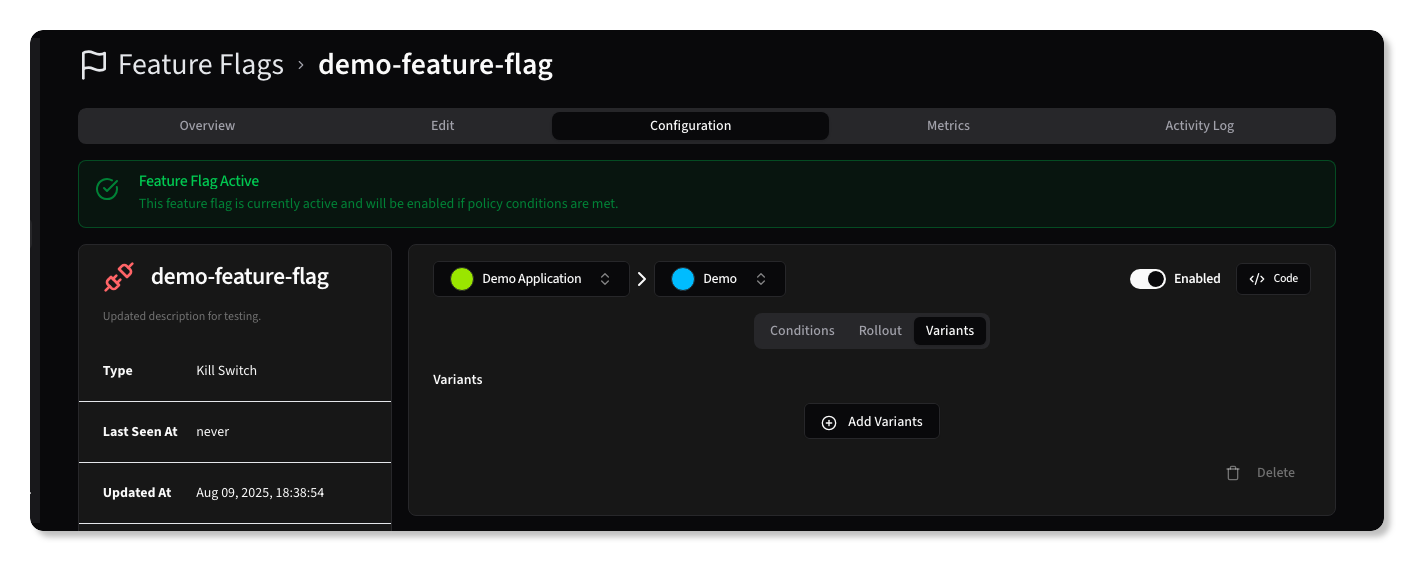Navigate to Feature Flags breadcrumb link

[201, 65]
